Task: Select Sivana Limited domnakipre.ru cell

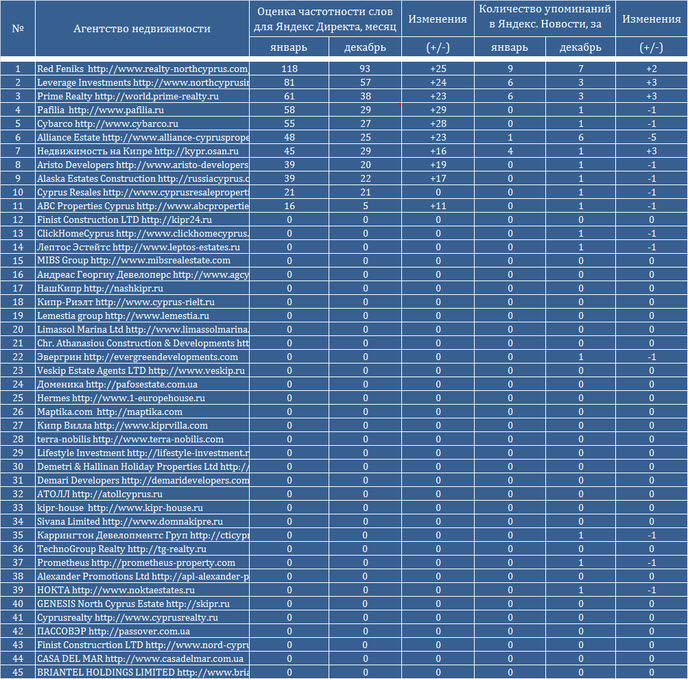Action: 142,521
